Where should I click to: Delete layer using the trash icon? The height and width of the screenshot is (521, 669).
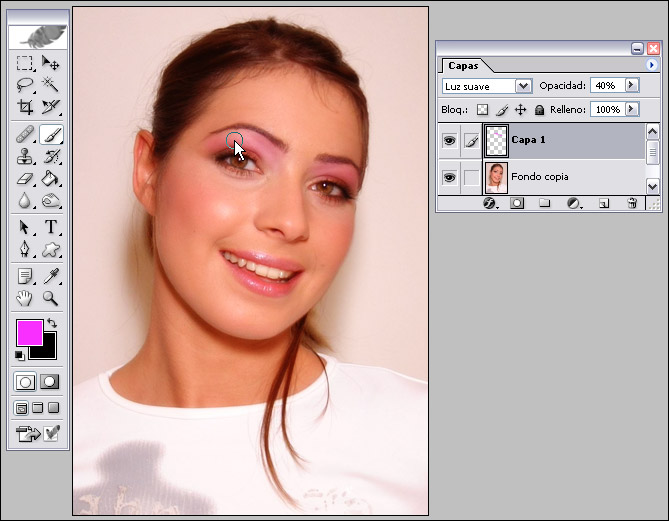click(x=631, y=203)
